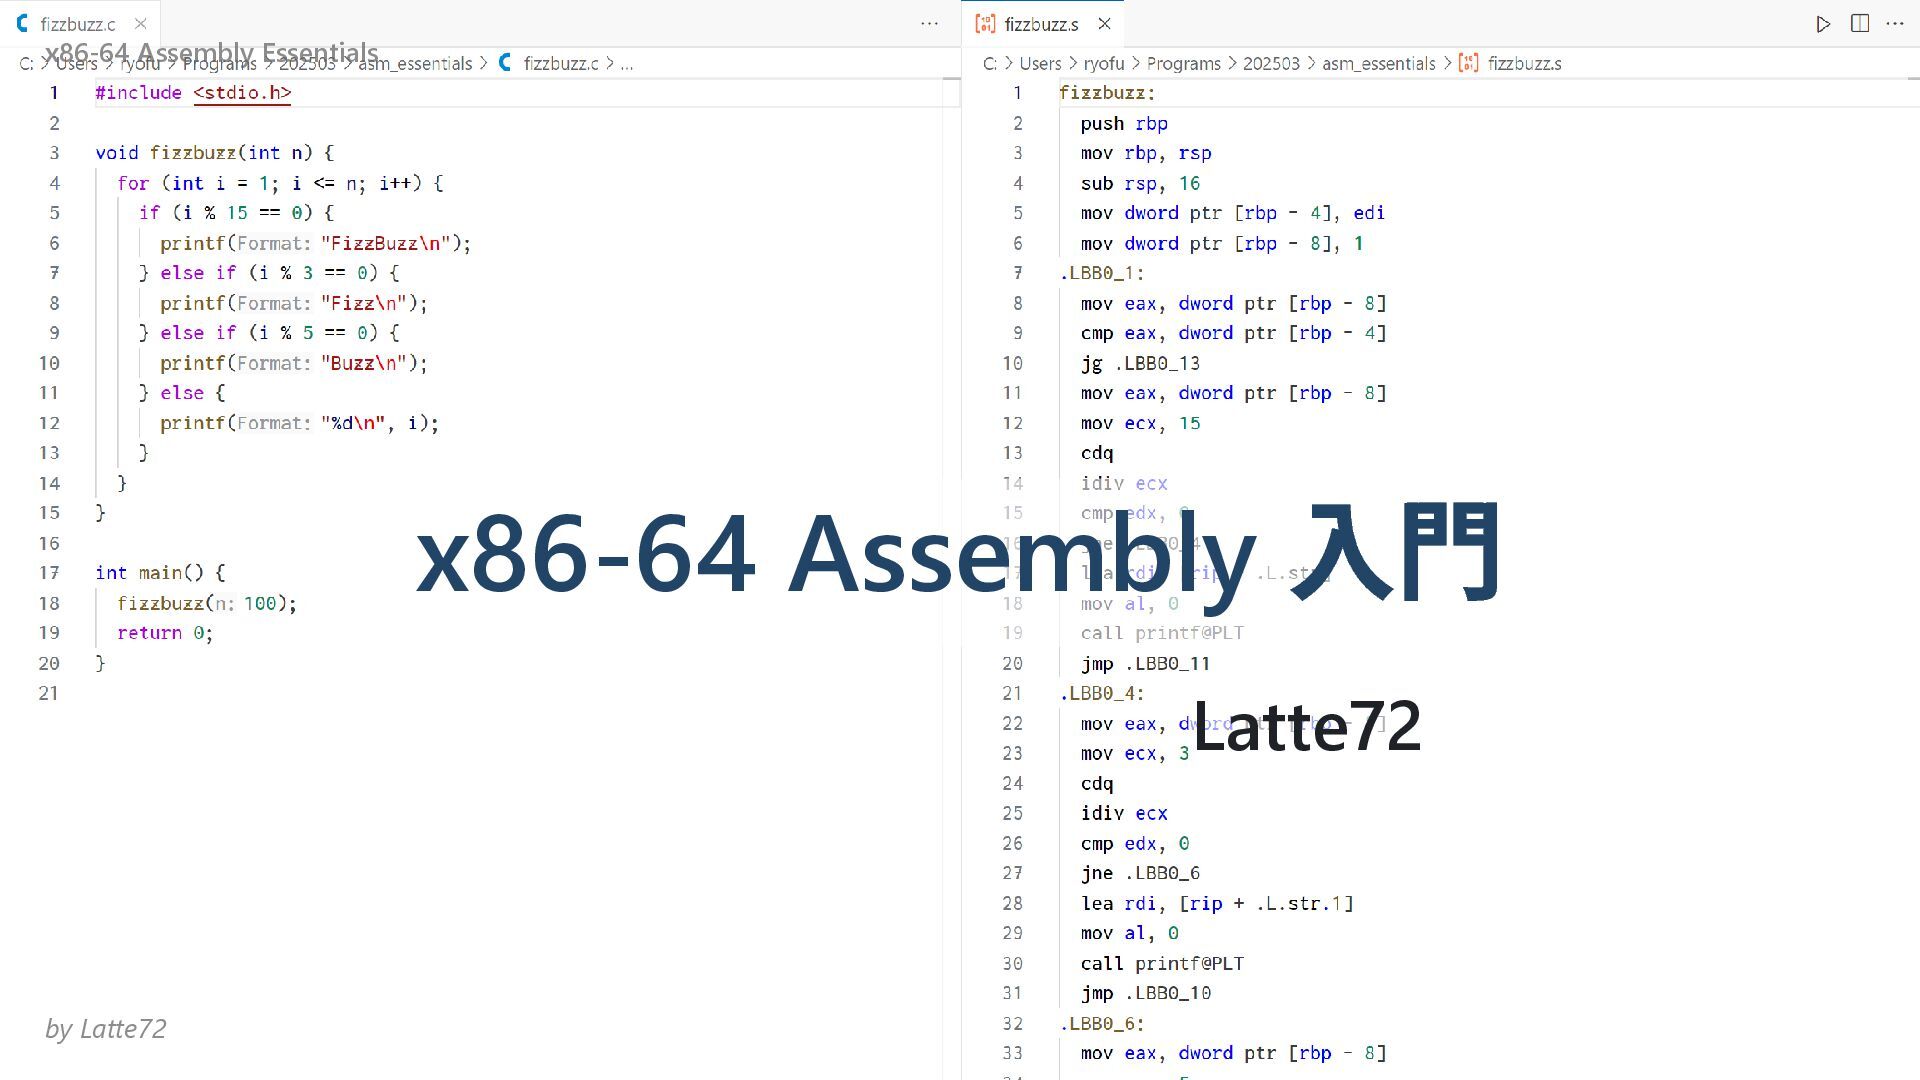Click fizzbuzz.s breadcrumb in right editor
Image resolution: width=1920 pixels, height=1080 pixels.
coord(1524,64)
